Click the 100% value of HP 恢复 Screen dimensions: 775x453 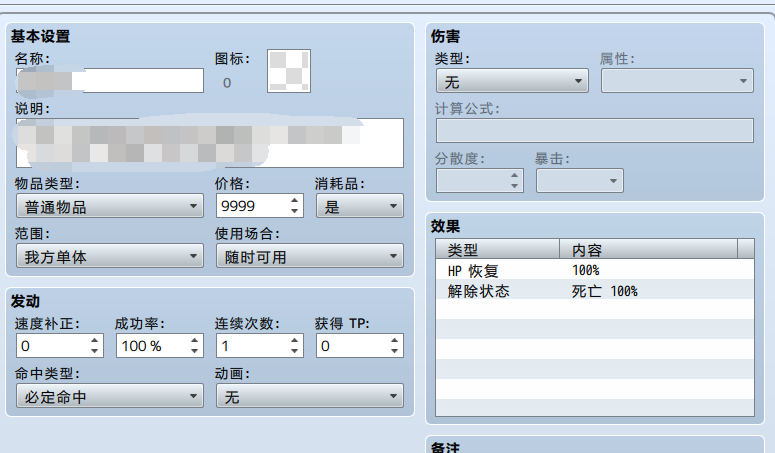586,270
